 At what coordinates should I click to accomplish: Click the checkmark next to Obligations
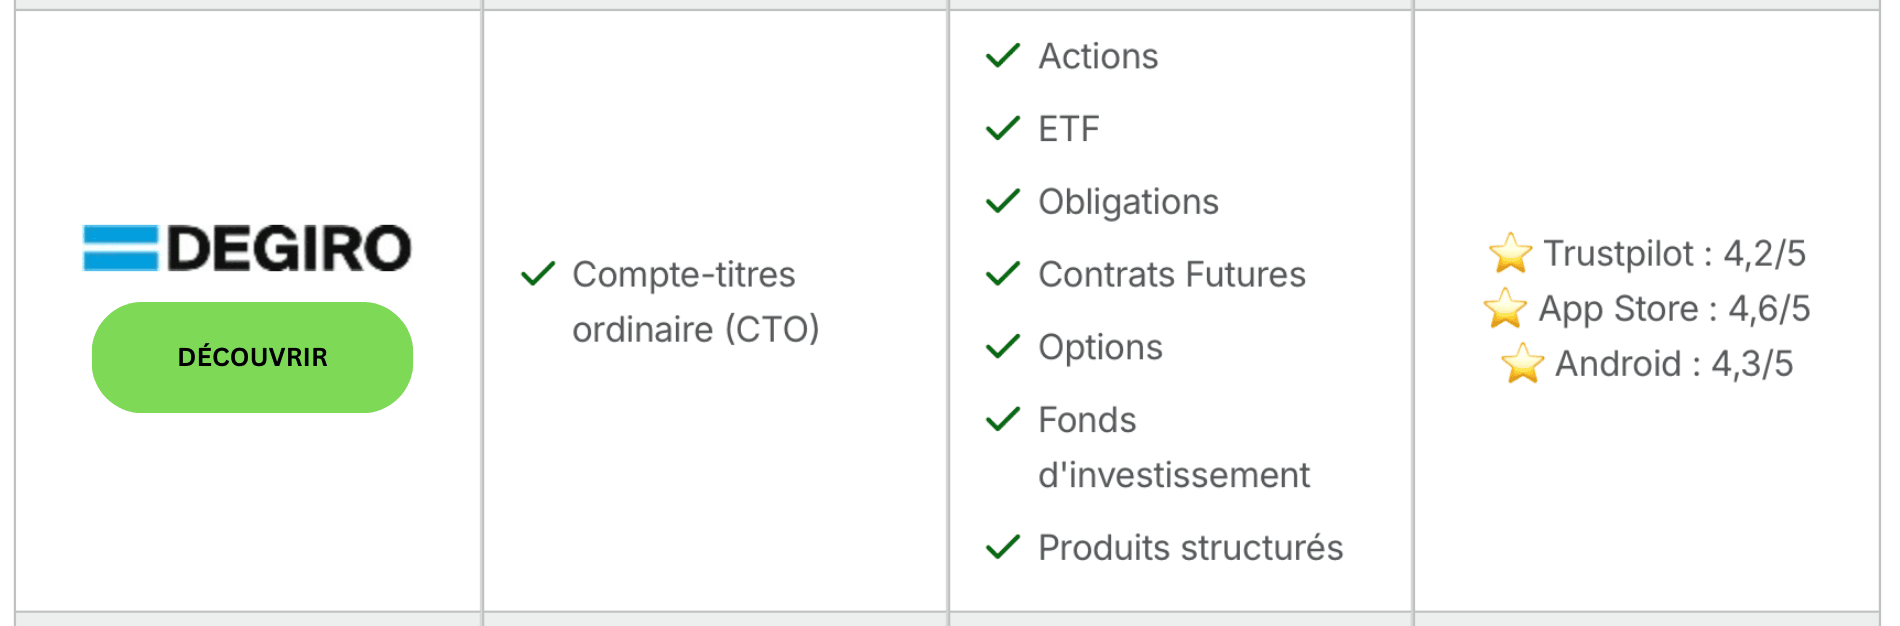click(x=1003, y=202)
